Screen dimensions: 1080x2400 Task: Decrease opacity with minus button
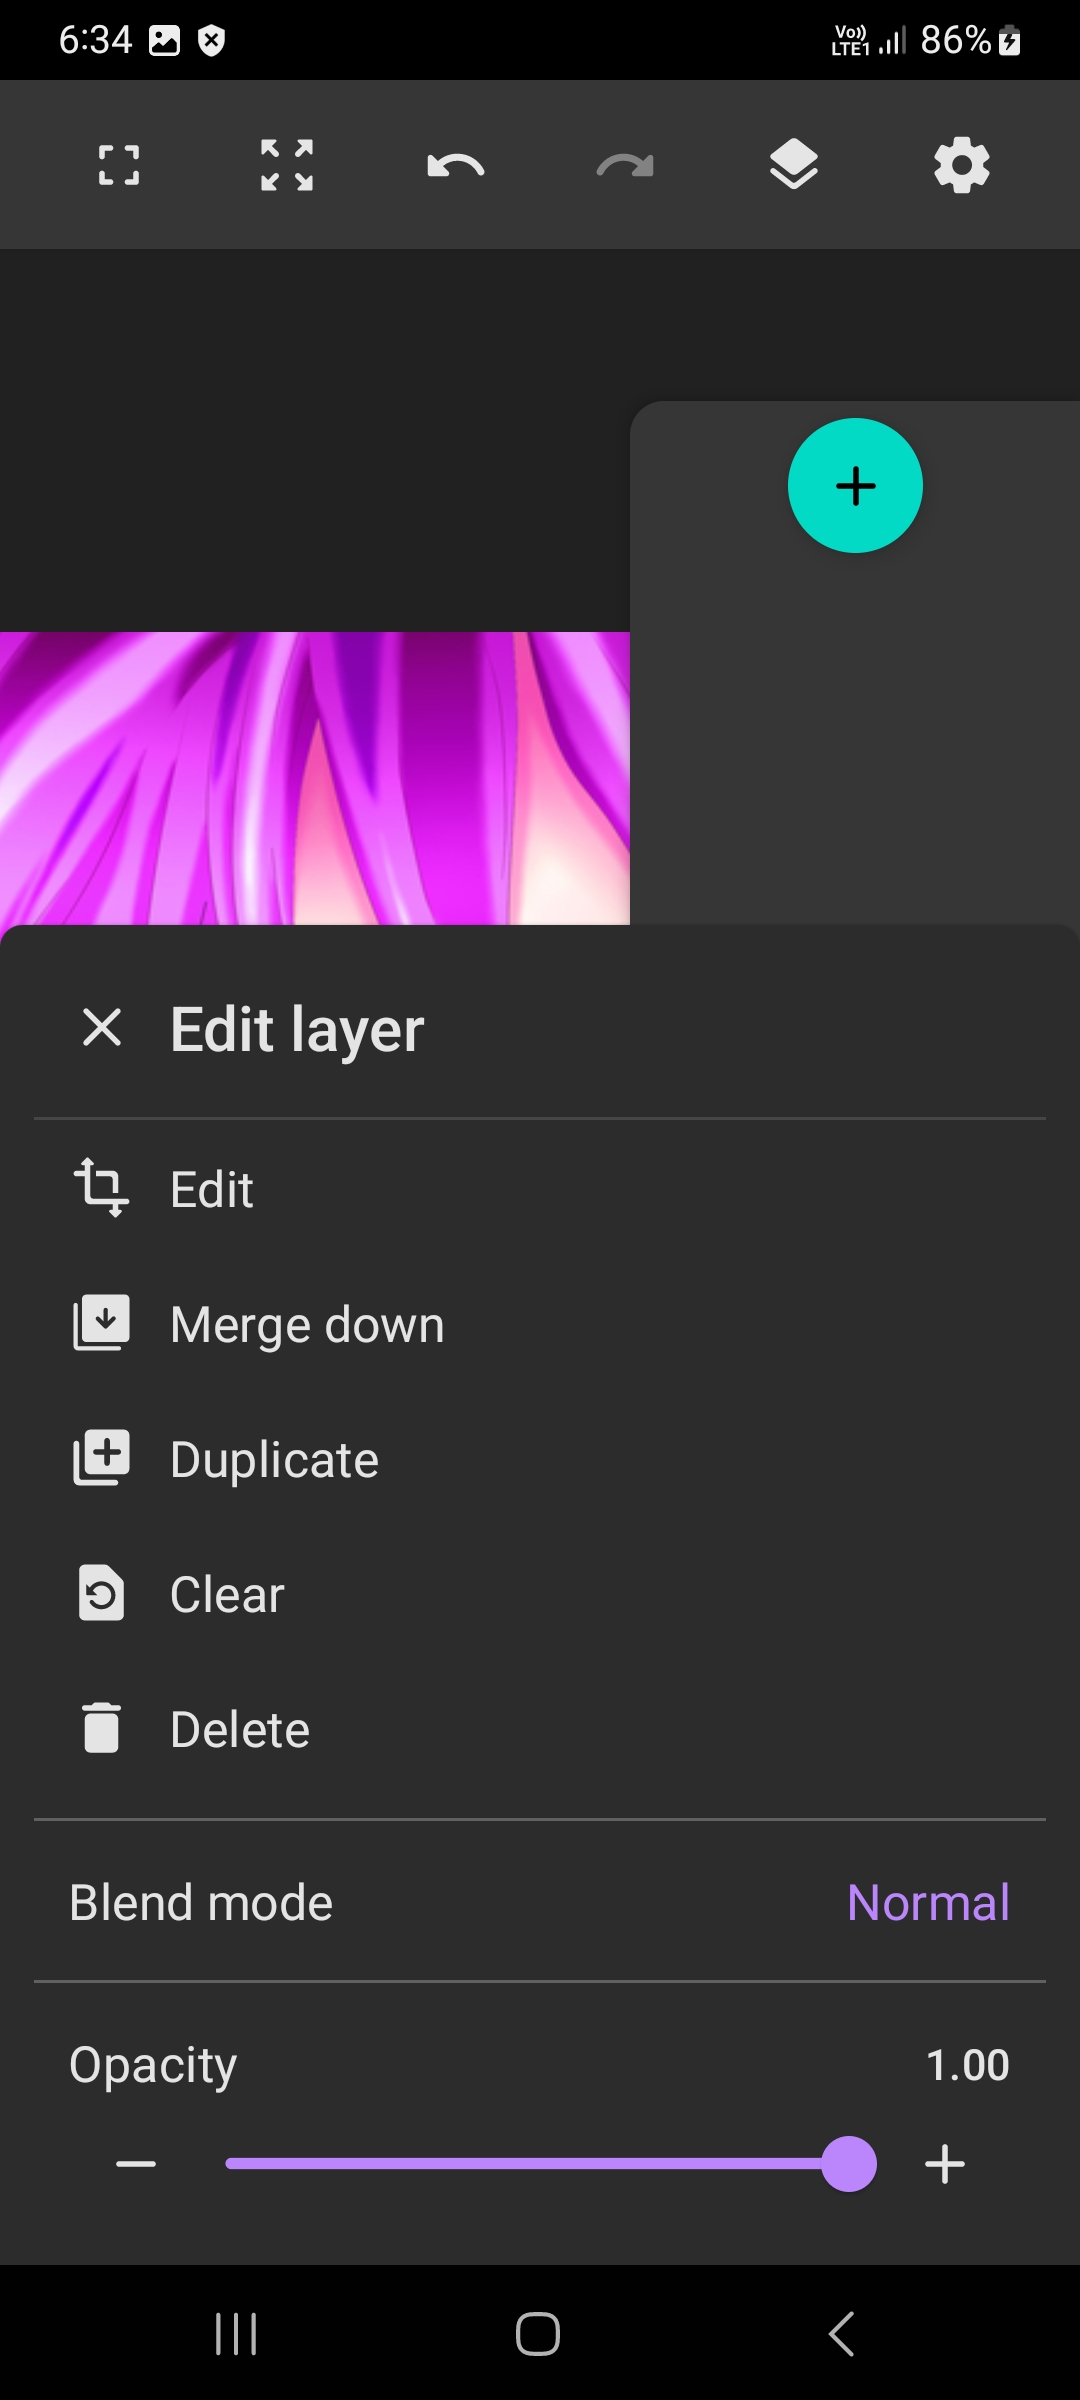coord(136,2165)
